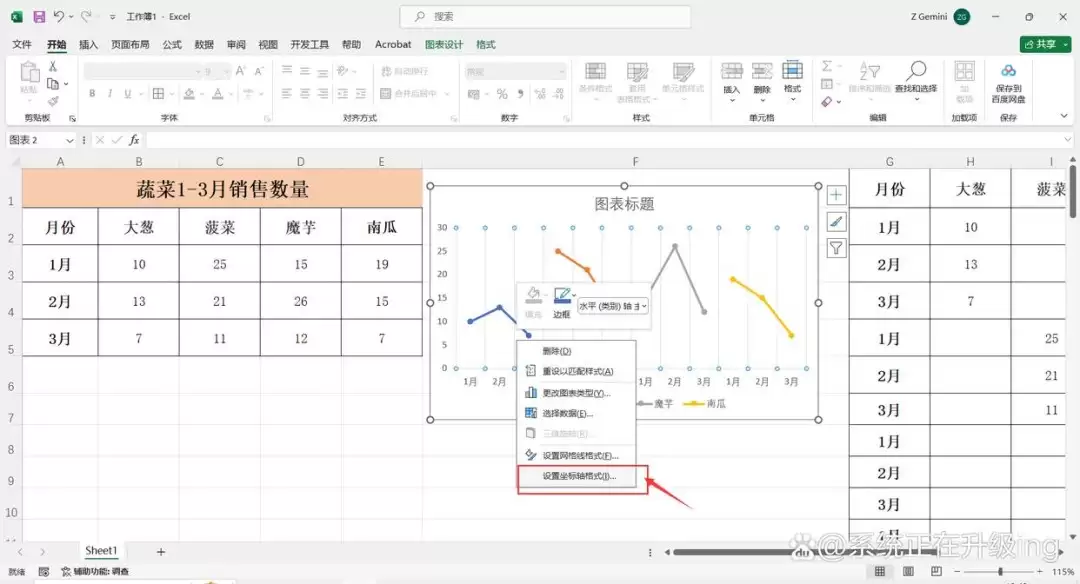Image resolution: width=1080 pixels, height=584 pixels.
Task: Click the Z Gemini account avatar
Action: coord(962,17)
